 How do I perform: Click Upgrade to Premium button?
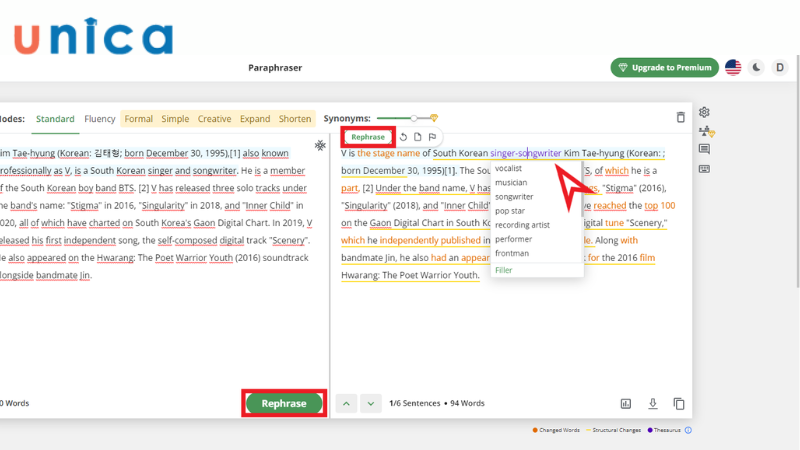pos(664,67)
